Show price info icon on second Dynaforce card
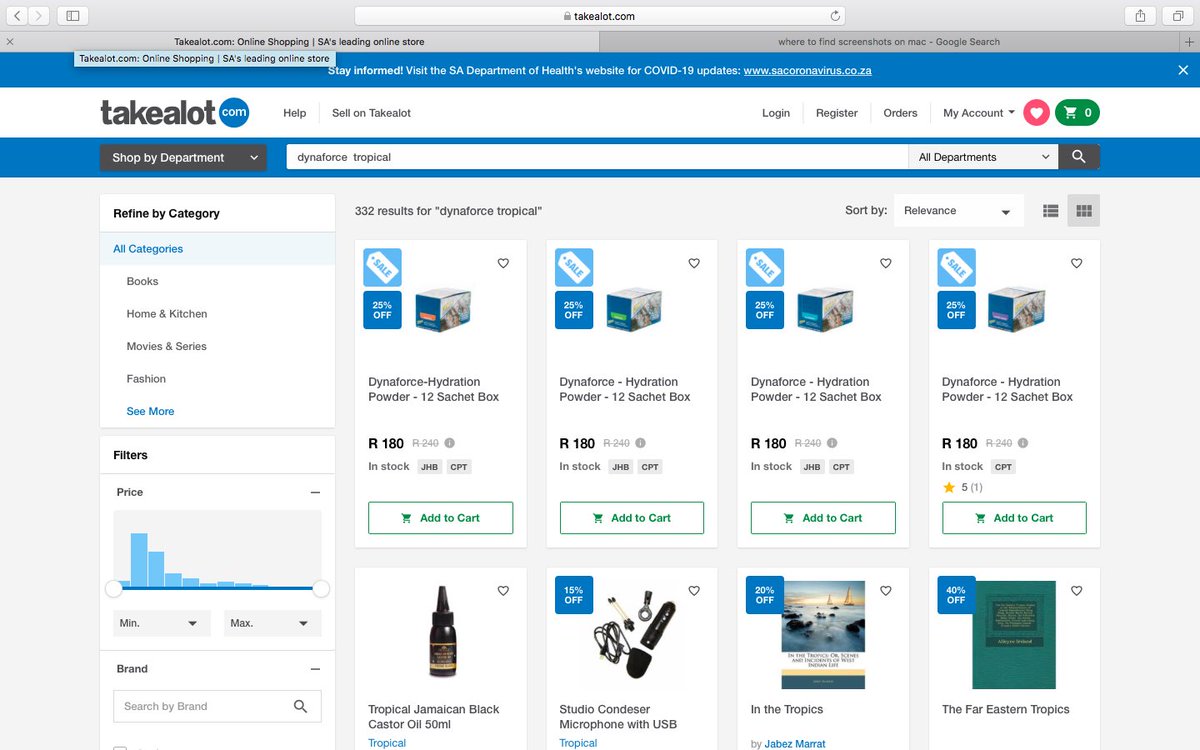The width and height of the screenshot is (1200, 750). 640,443
